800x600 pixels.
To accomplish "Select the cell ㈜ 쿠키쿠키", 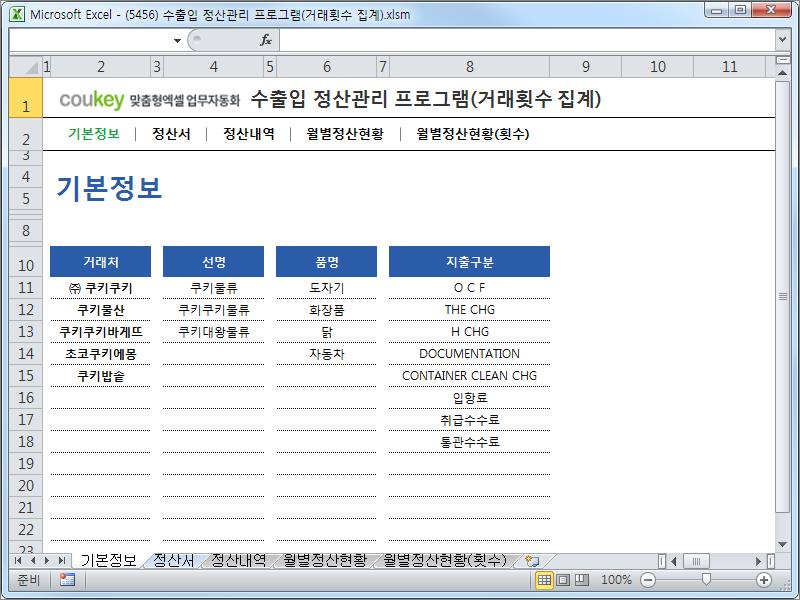I will pos(101,288).
